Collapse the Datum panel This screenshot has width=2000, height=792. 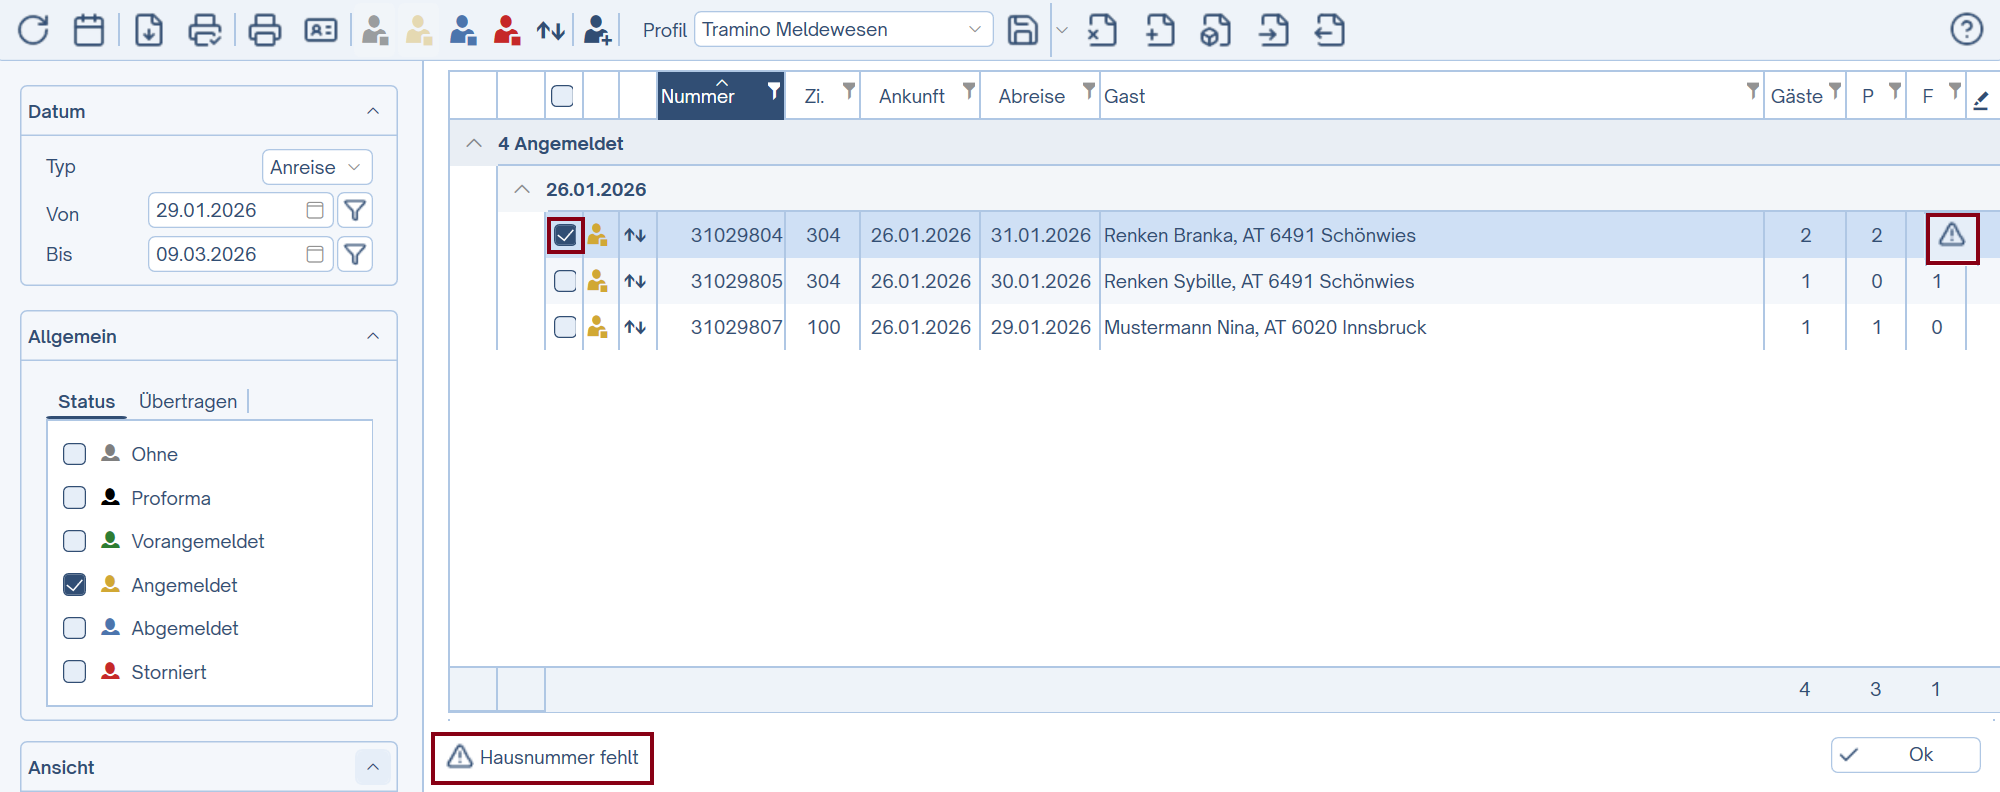373,111
